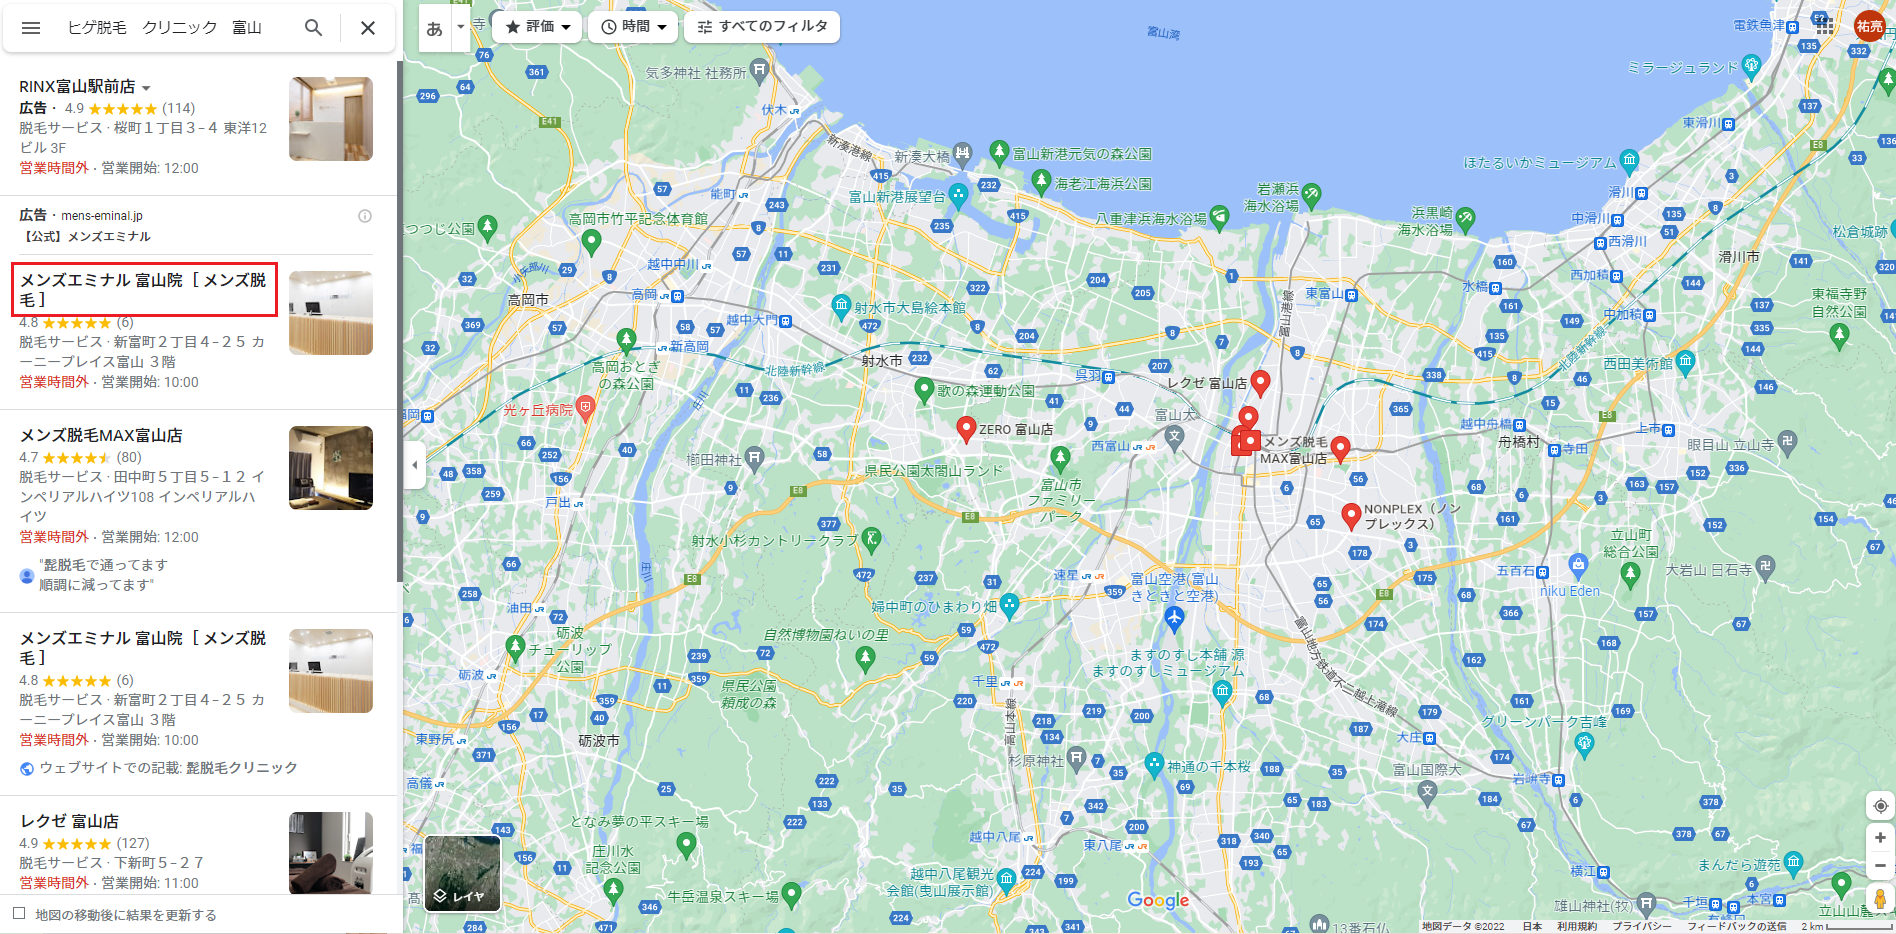Click the 富山新港展望台 marker

point(958,194)
